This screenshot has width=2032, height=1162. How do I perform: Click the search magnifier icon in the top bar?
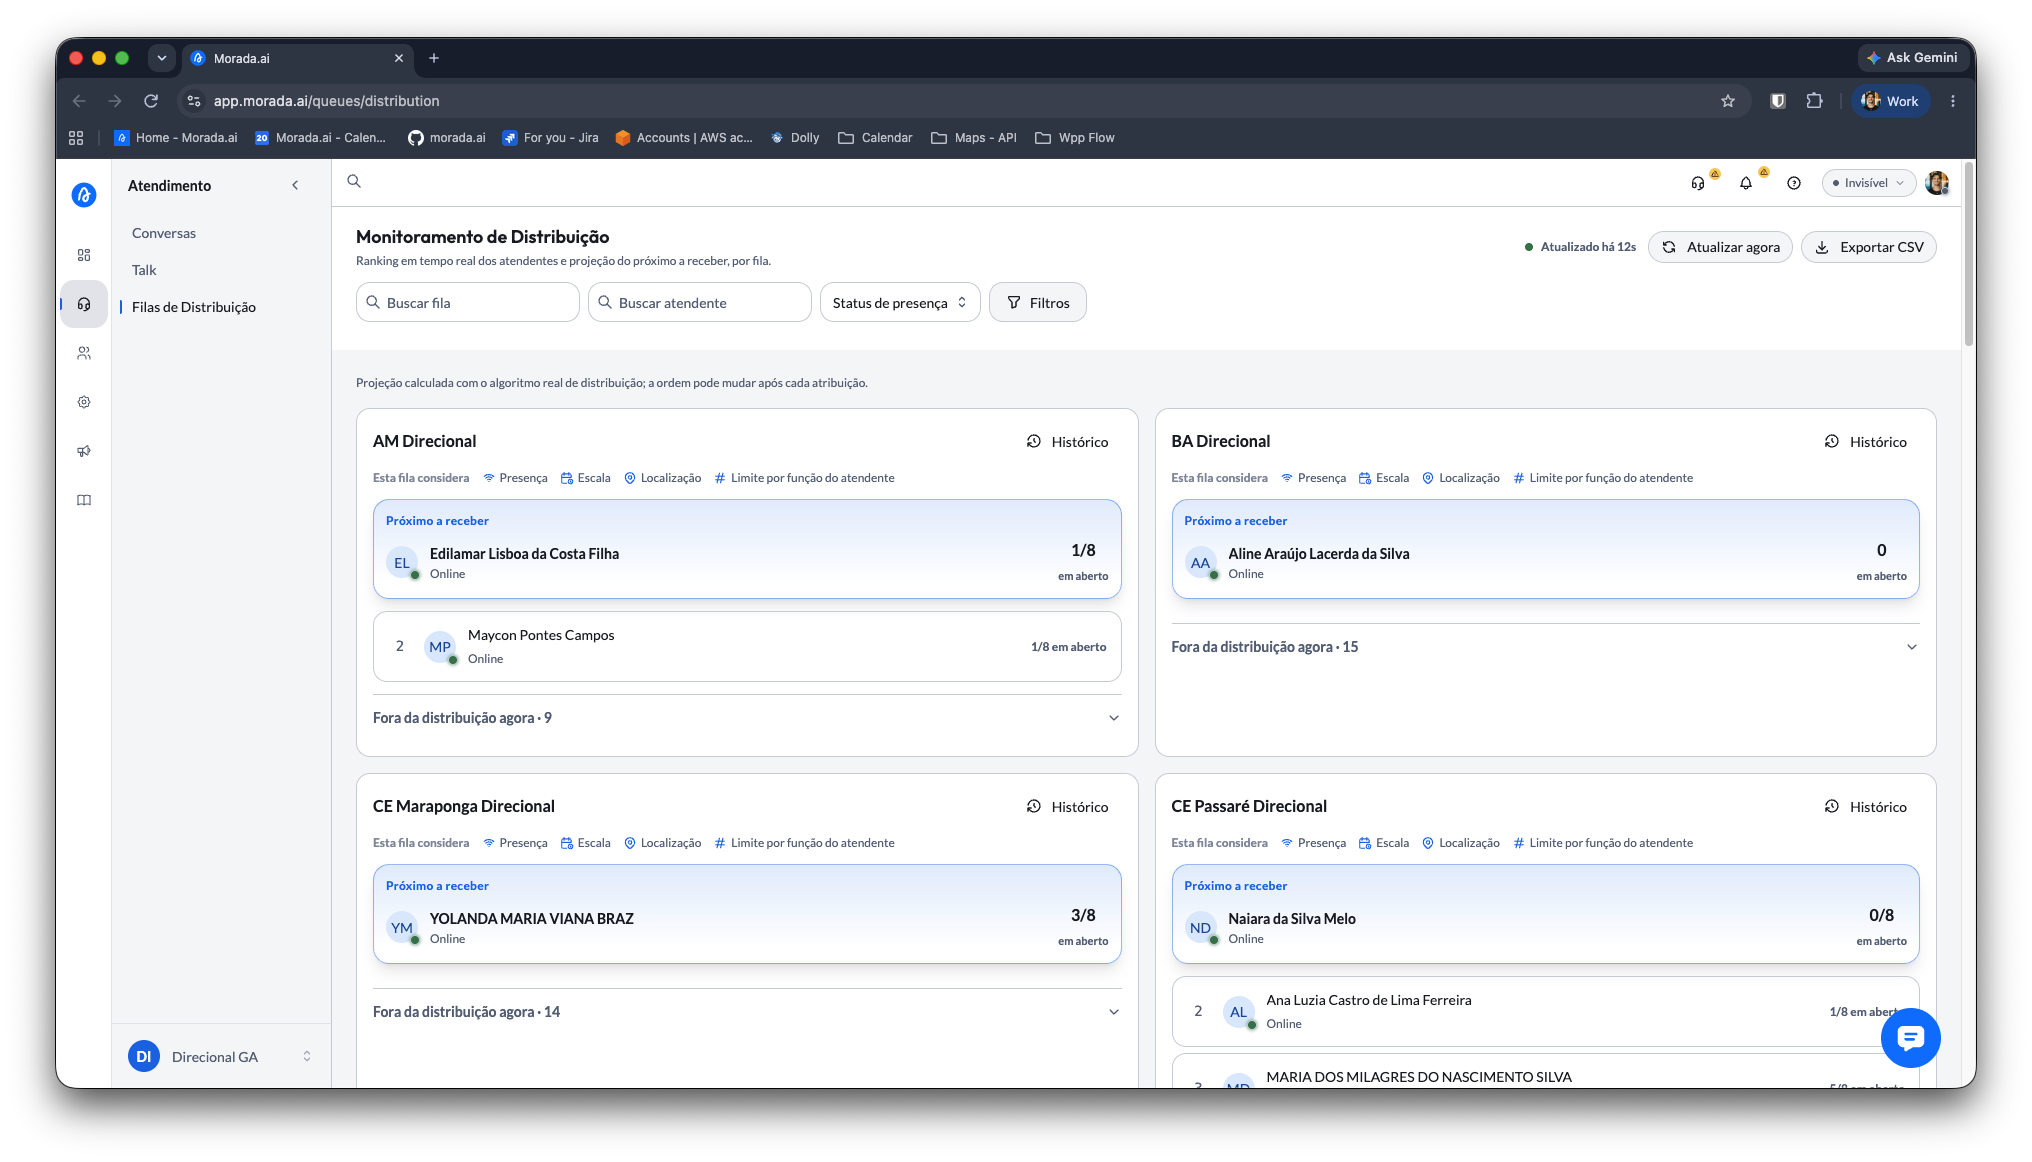click(354, 181)
